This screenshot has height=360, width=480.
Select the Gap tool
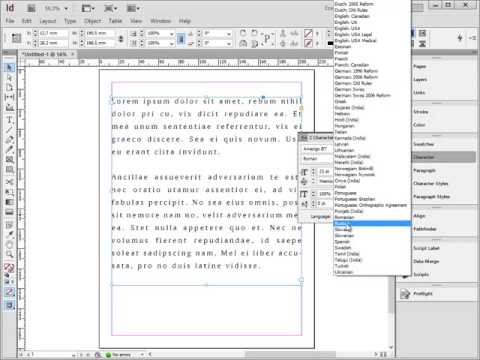[9, 97]
